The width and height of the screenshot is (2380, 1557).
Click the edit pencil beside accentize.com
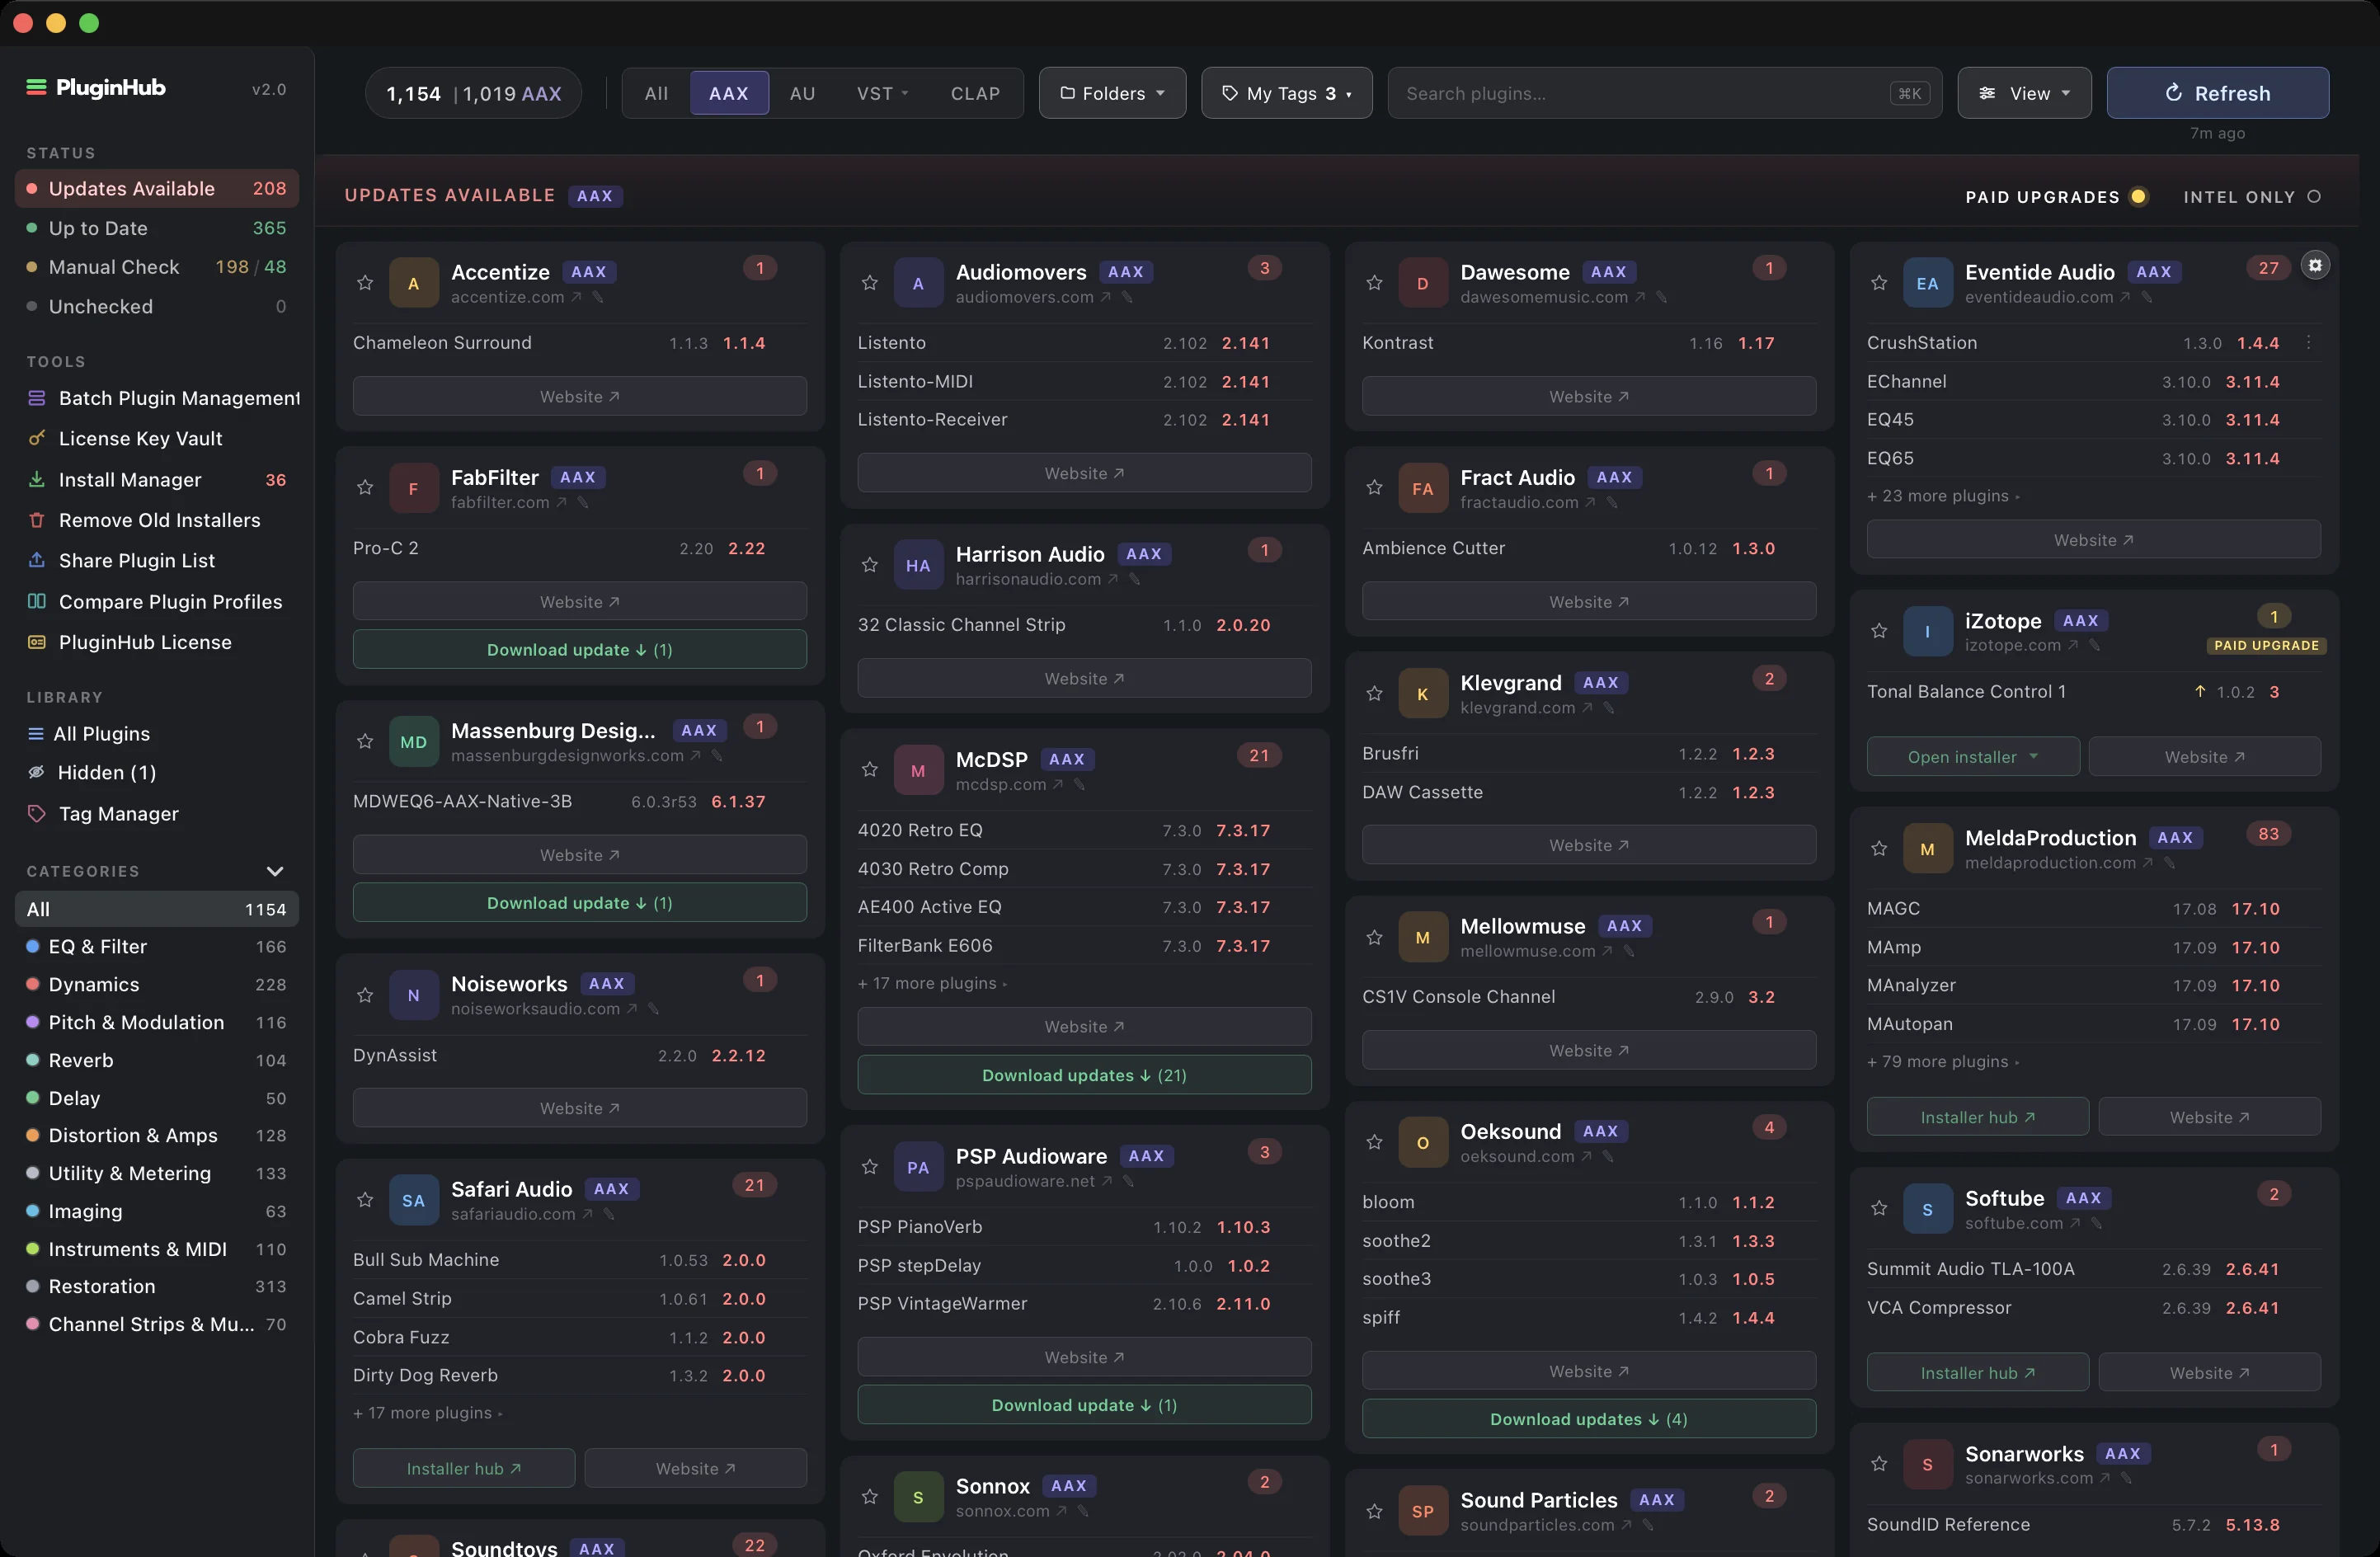(598, 297)
